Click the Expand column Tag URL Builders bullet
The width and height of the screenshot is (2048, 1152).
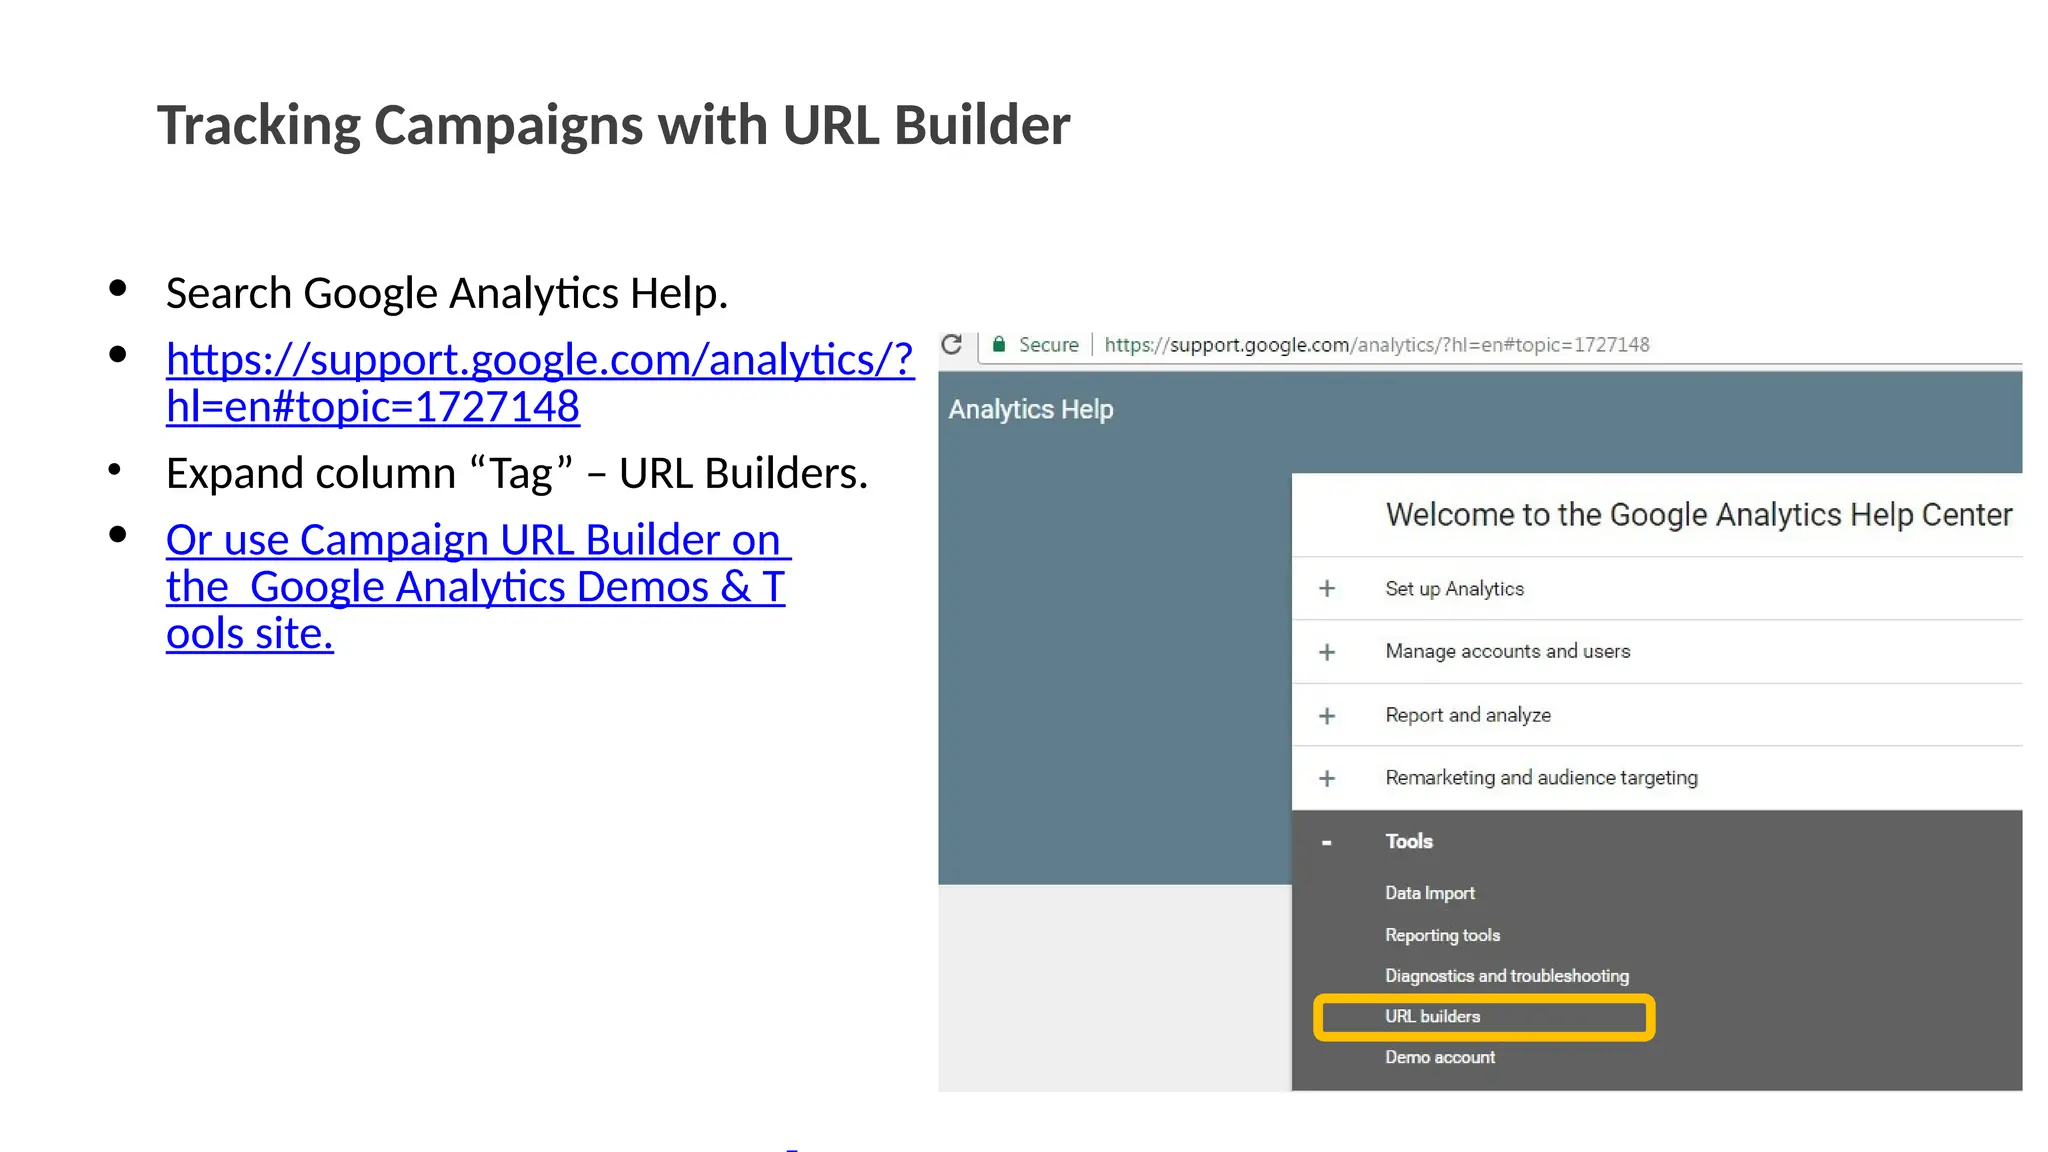[517, 473]
